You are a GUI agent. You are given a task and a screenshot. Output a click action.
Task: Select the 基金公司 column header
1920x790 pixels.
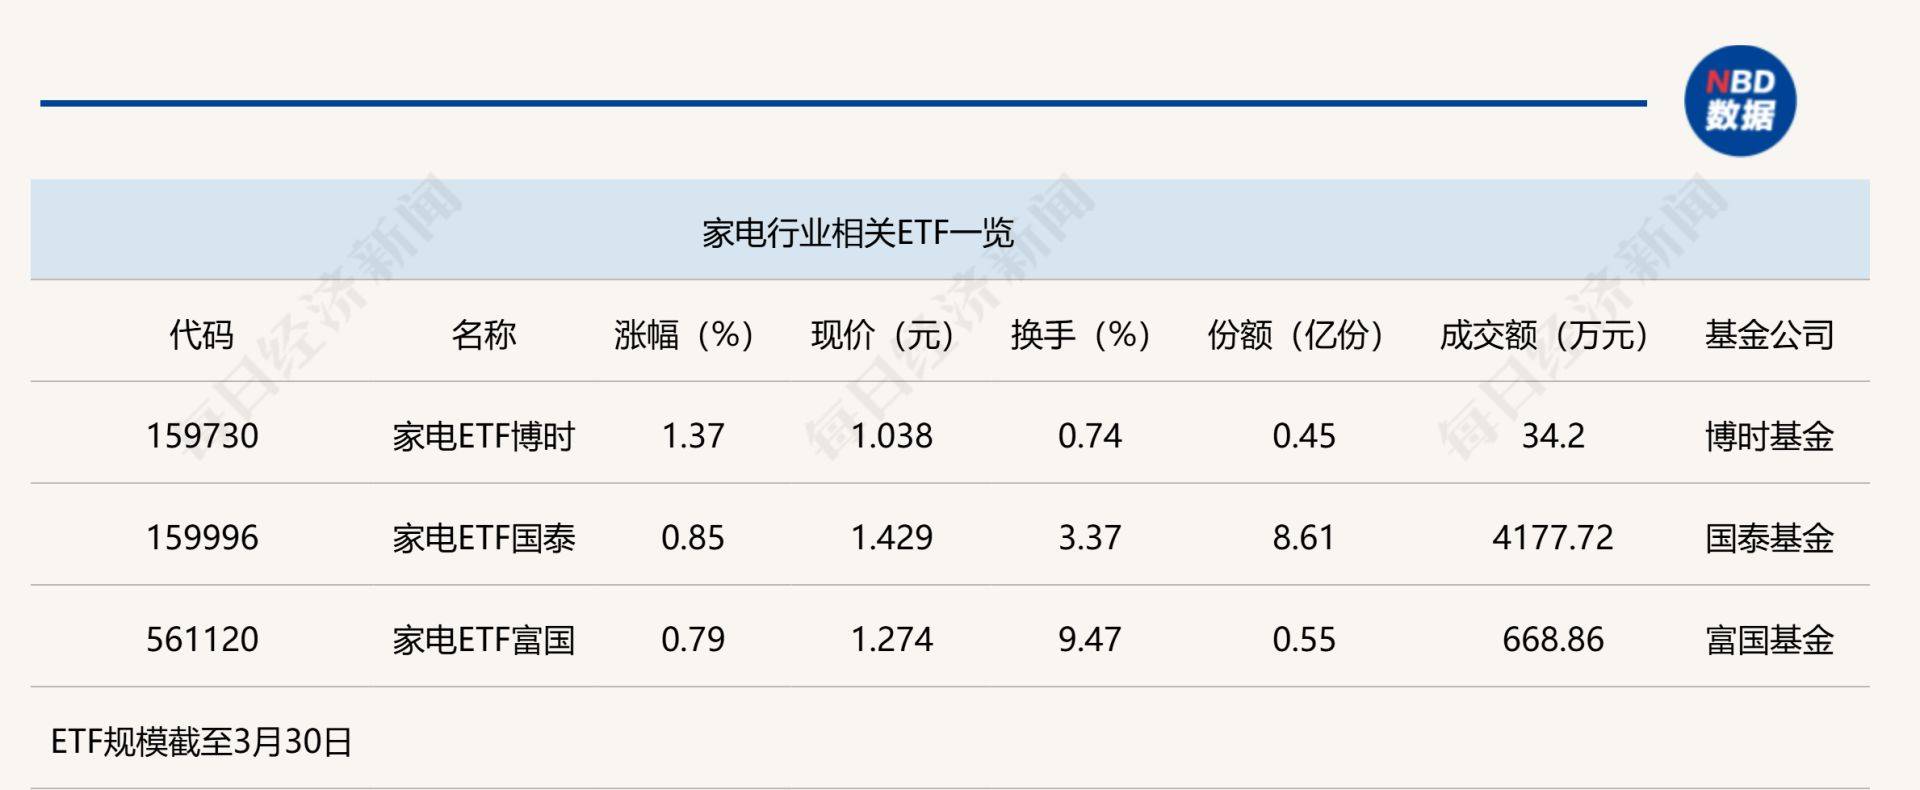[1769, 334]
